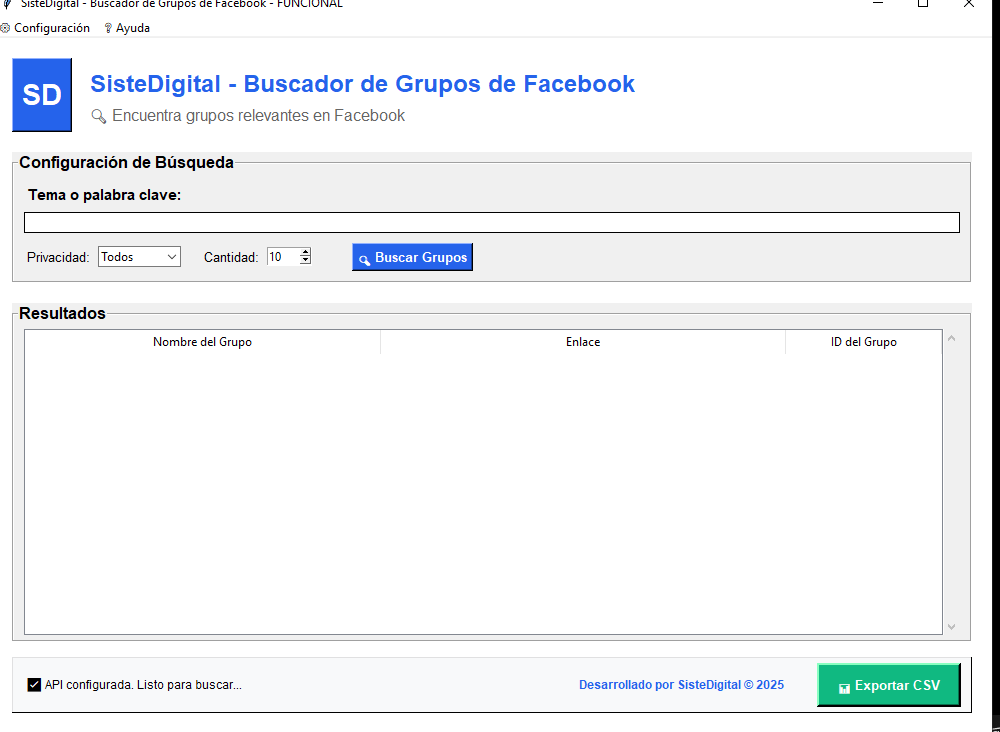Click the SisteDigital Buscador de Grupos title
Image resolution: width=1000 pixels, height=732 pixels.
click(x=362, y=84)
